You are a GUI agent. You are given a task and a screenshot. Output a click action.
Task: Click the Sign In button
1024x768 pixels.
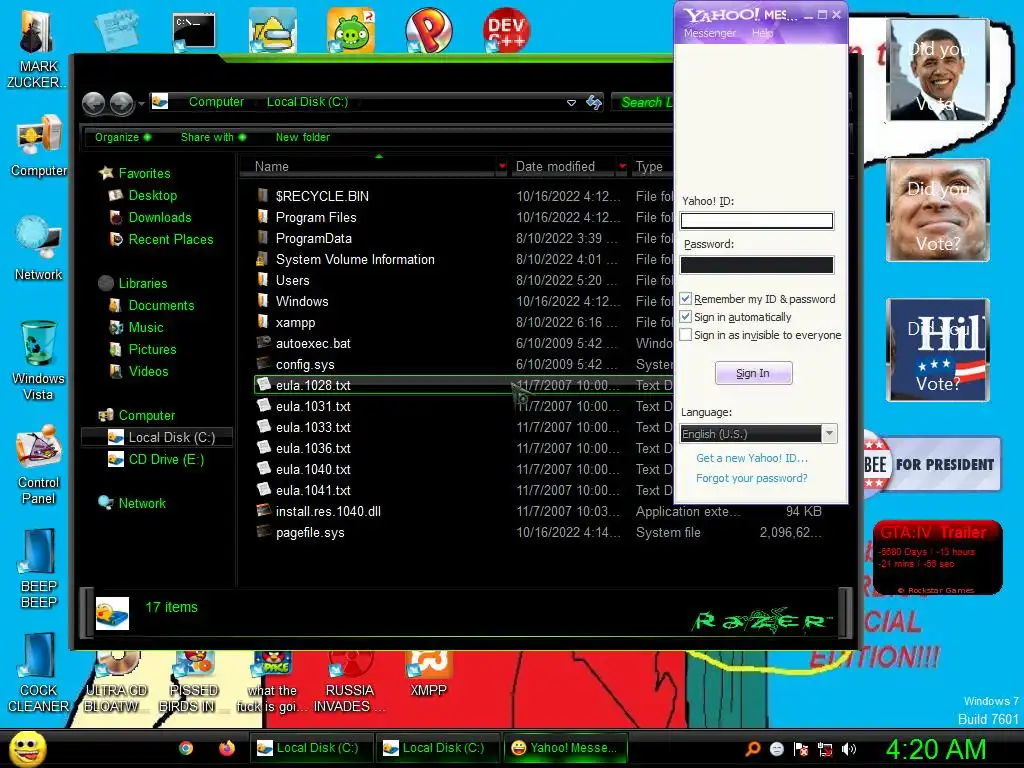point(754,373)
